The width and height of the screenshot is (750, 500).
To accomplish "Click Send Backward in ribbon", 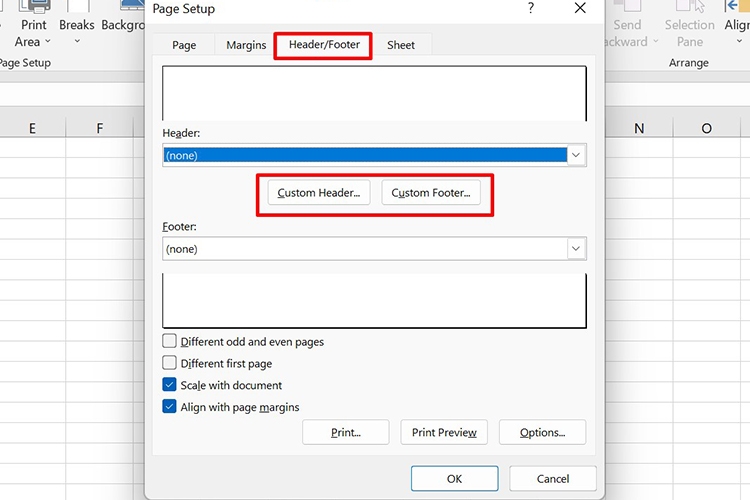I will pos(630,26).
